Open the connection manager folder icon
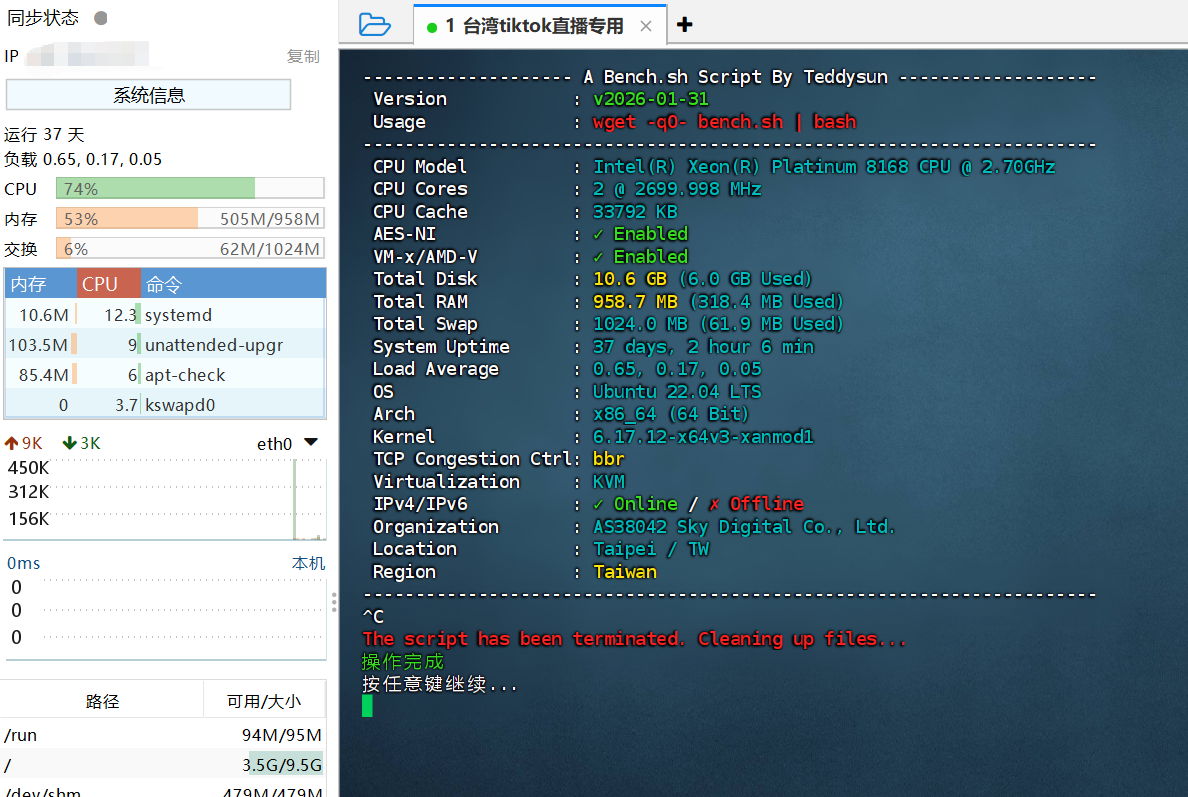 (374, 25)
